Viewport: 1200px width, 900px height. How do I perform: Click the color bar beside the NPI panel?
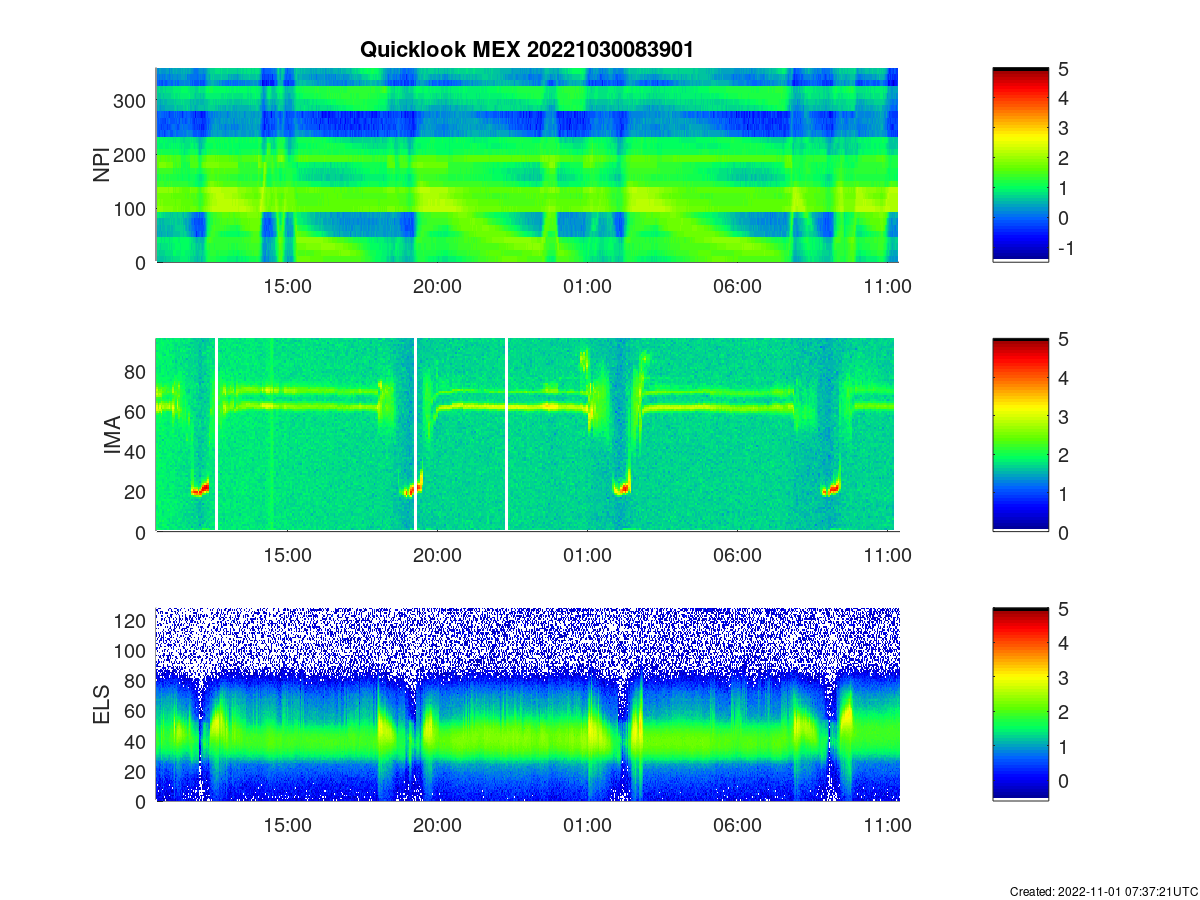(x=1020, y=165)
